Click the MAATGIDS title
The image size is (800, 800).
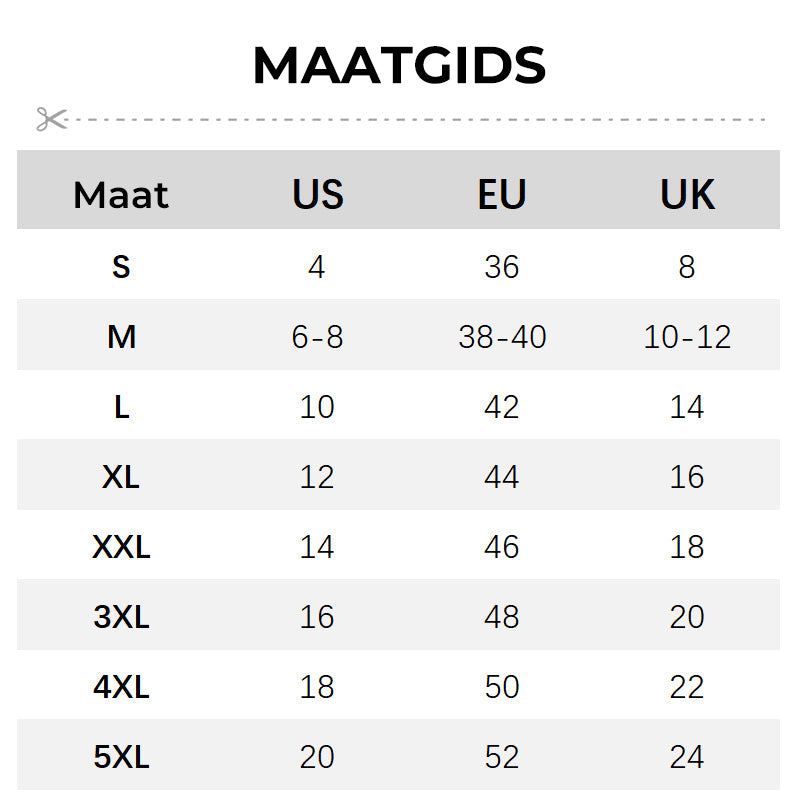(x=399, y=65)
